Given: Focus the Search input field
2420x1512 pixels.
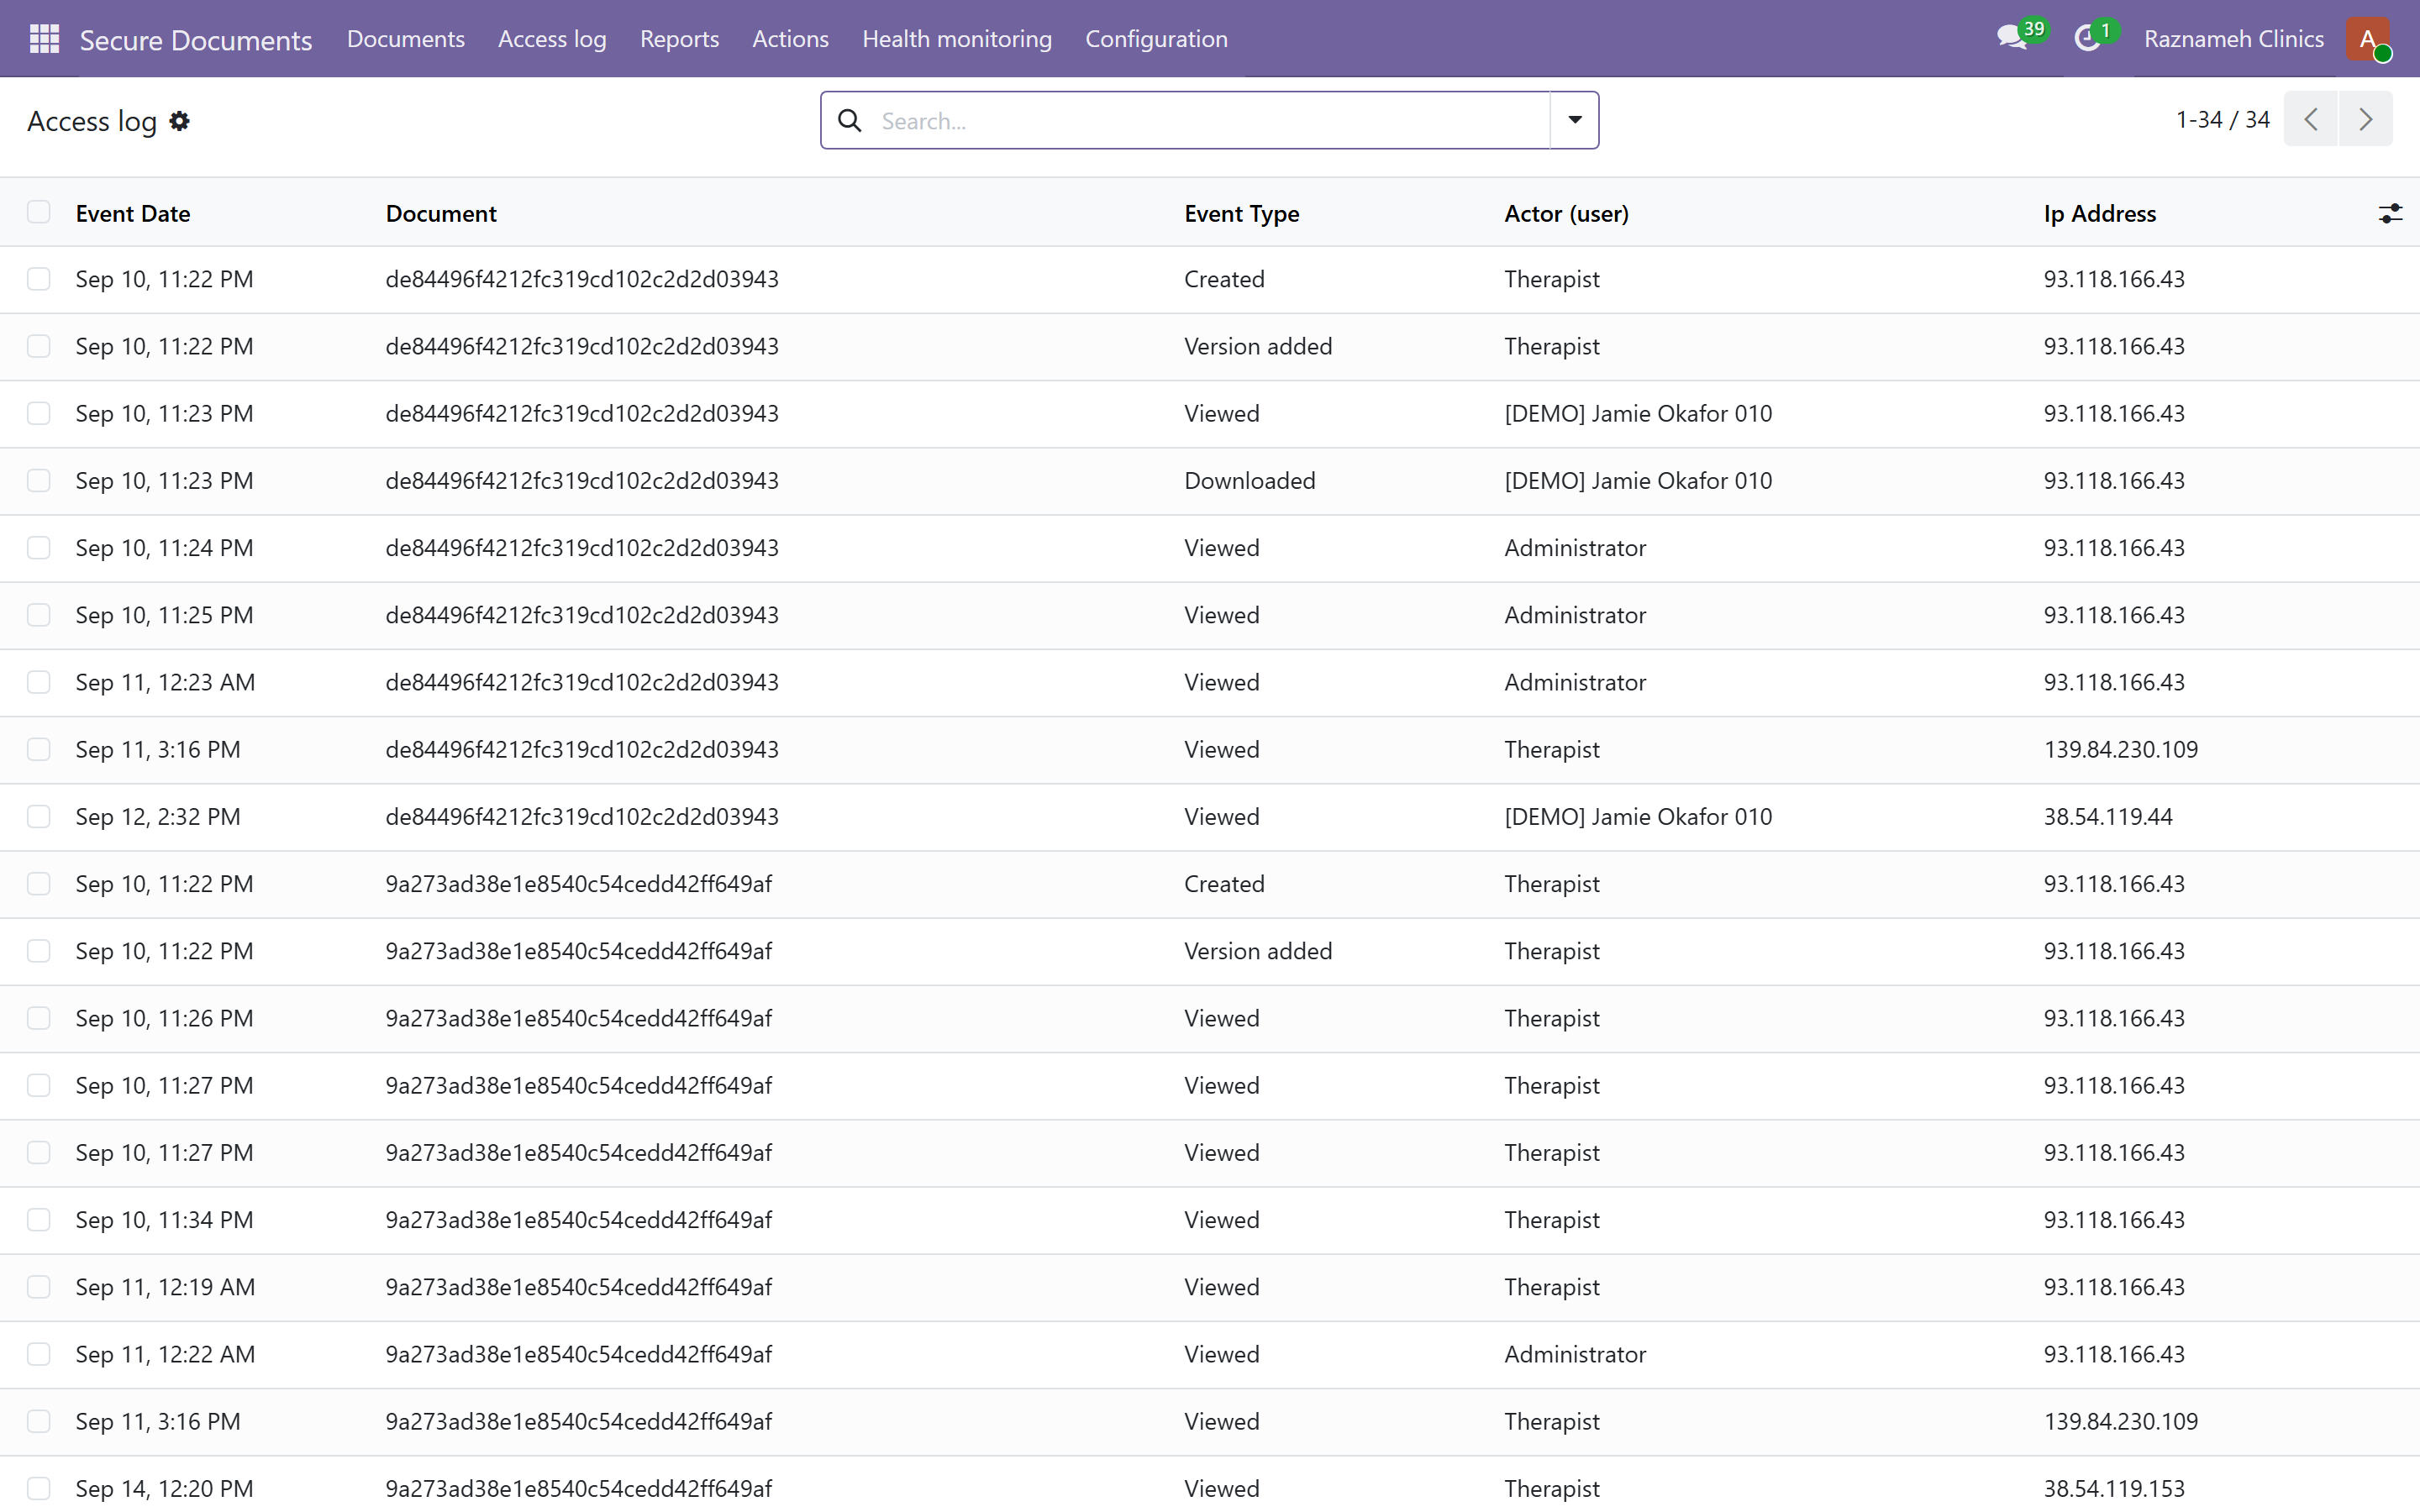Looking at the screenshot, I should pos(1210,121).
